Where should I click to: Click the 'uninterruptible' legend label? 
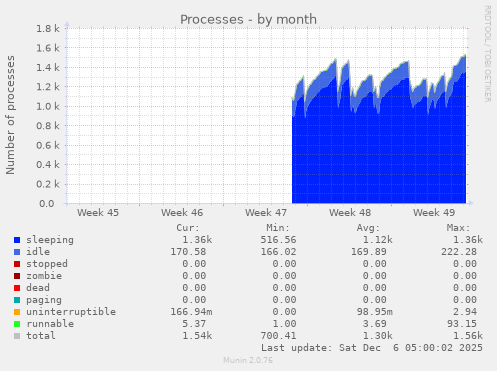(x=71, y=312)
